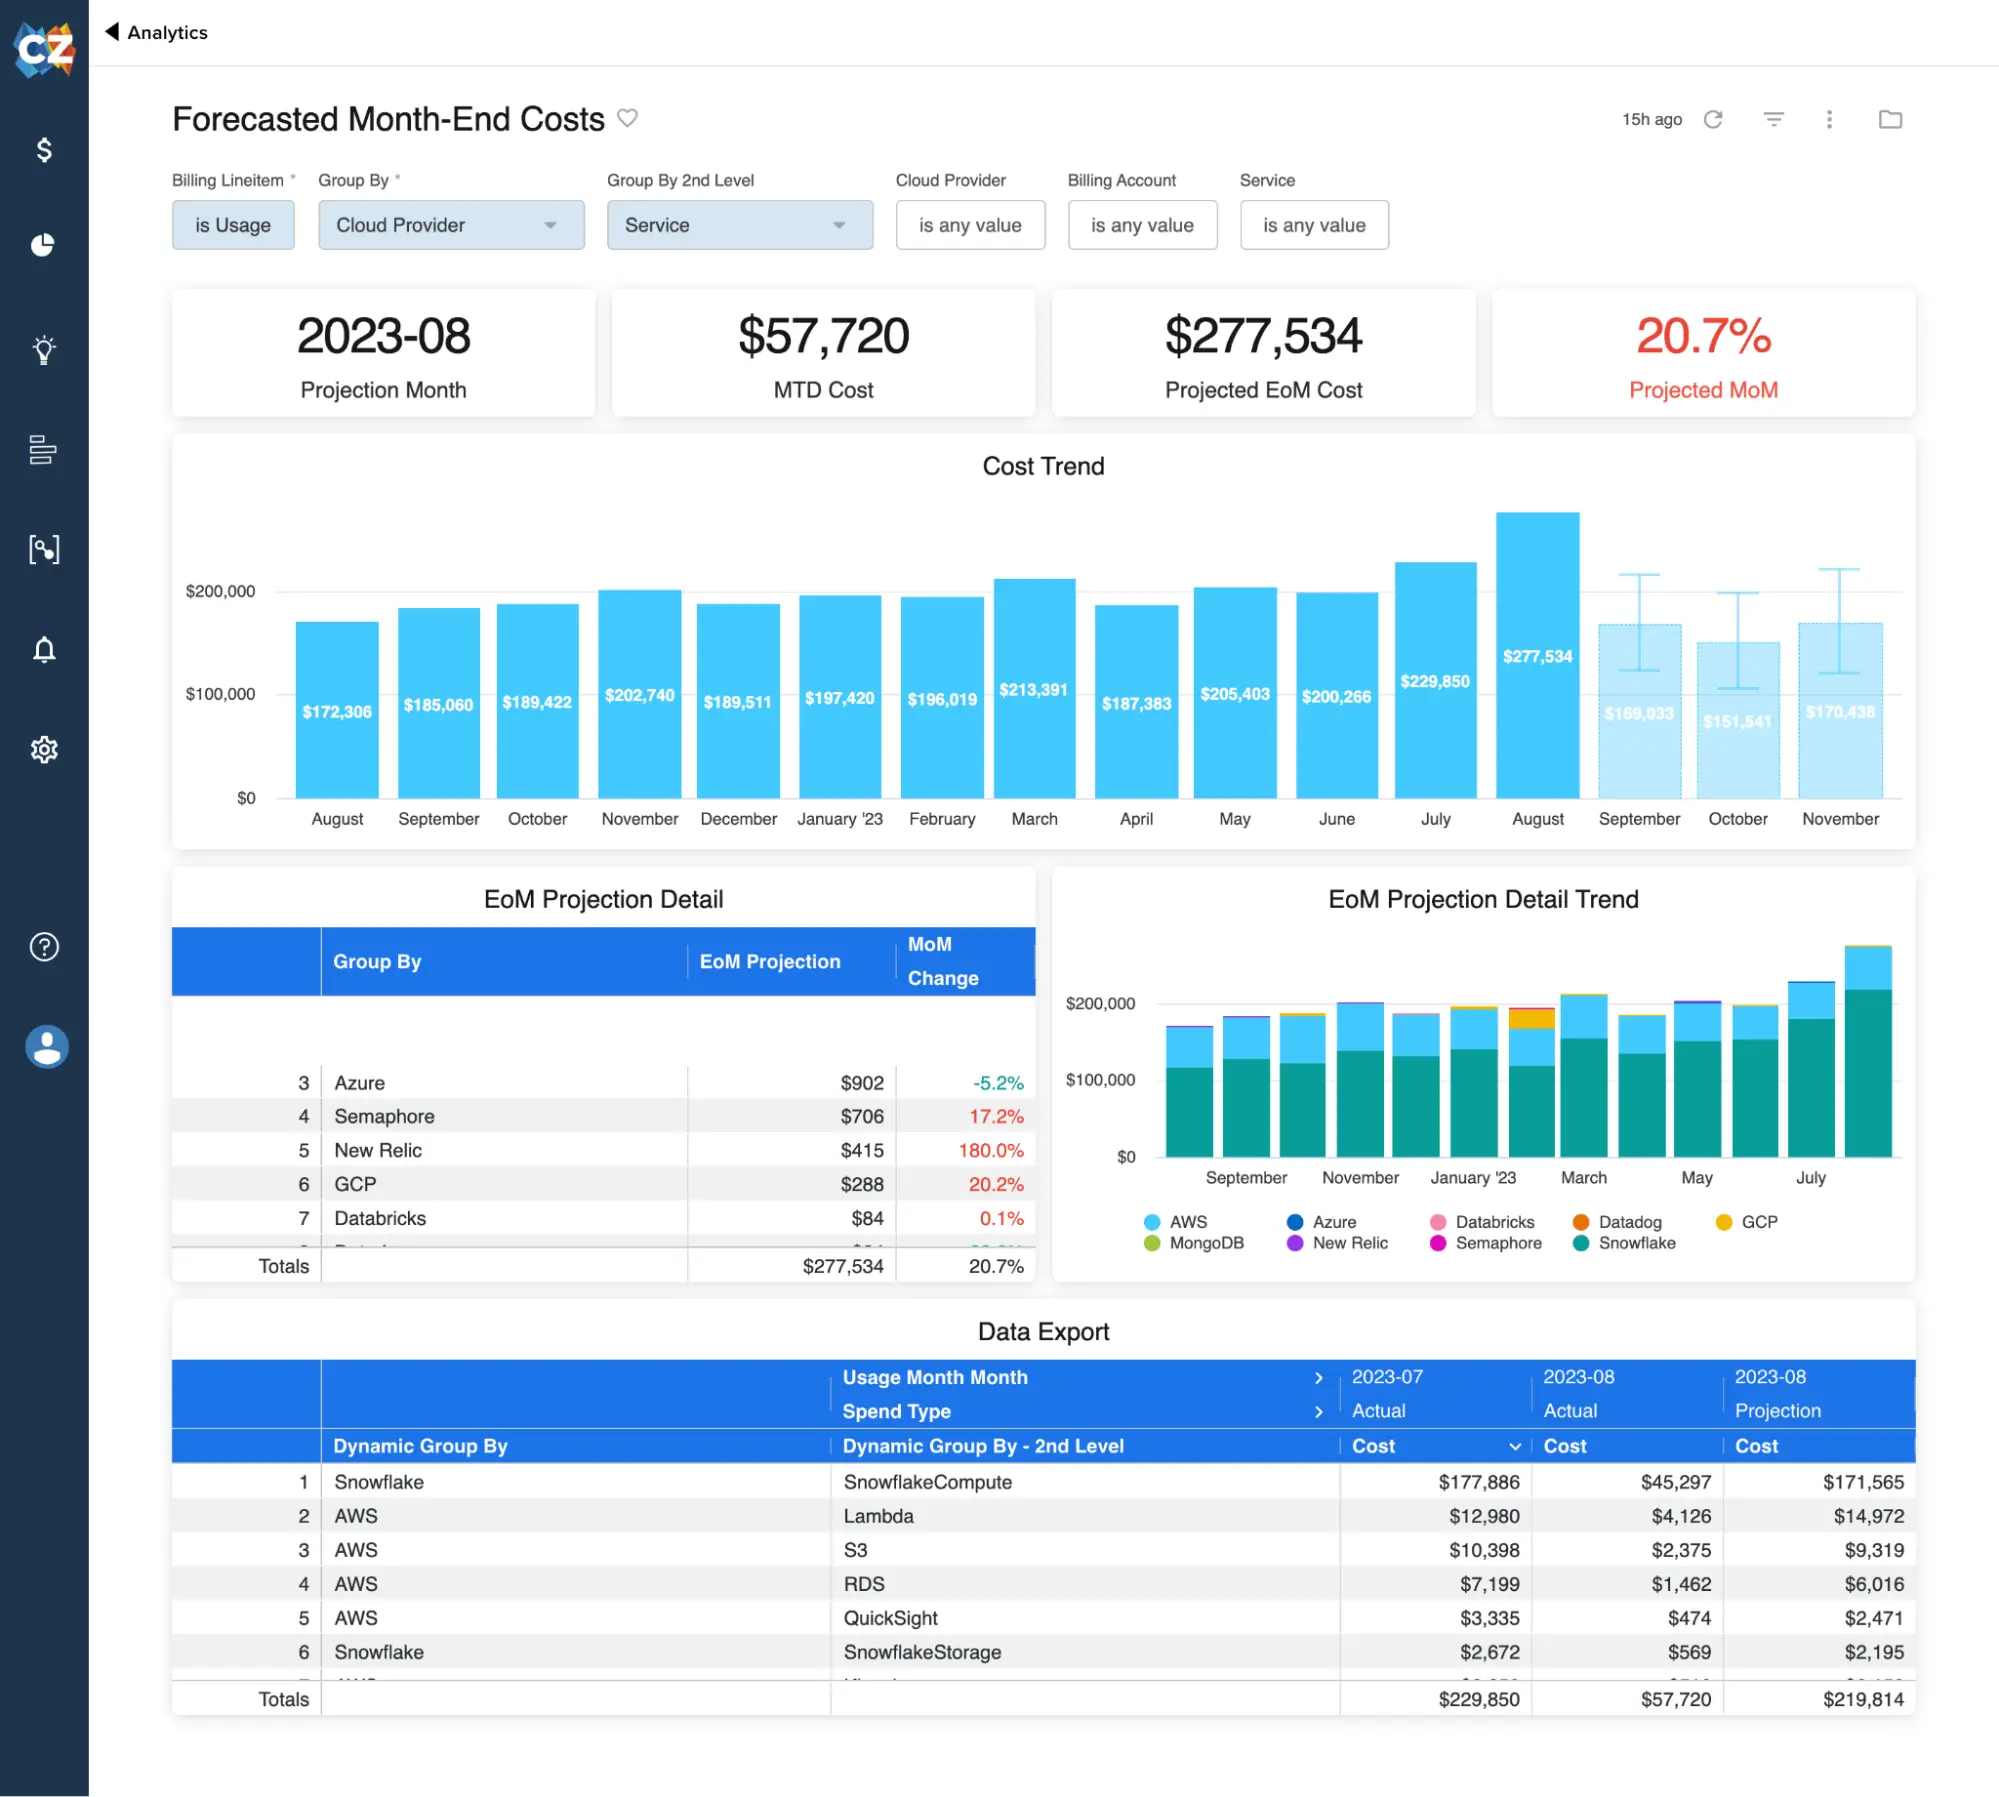Open the bracketed nodes dimensions sidebar icon
Viewport: 1999px width, 1797px height.
click(x=44, y=549)
